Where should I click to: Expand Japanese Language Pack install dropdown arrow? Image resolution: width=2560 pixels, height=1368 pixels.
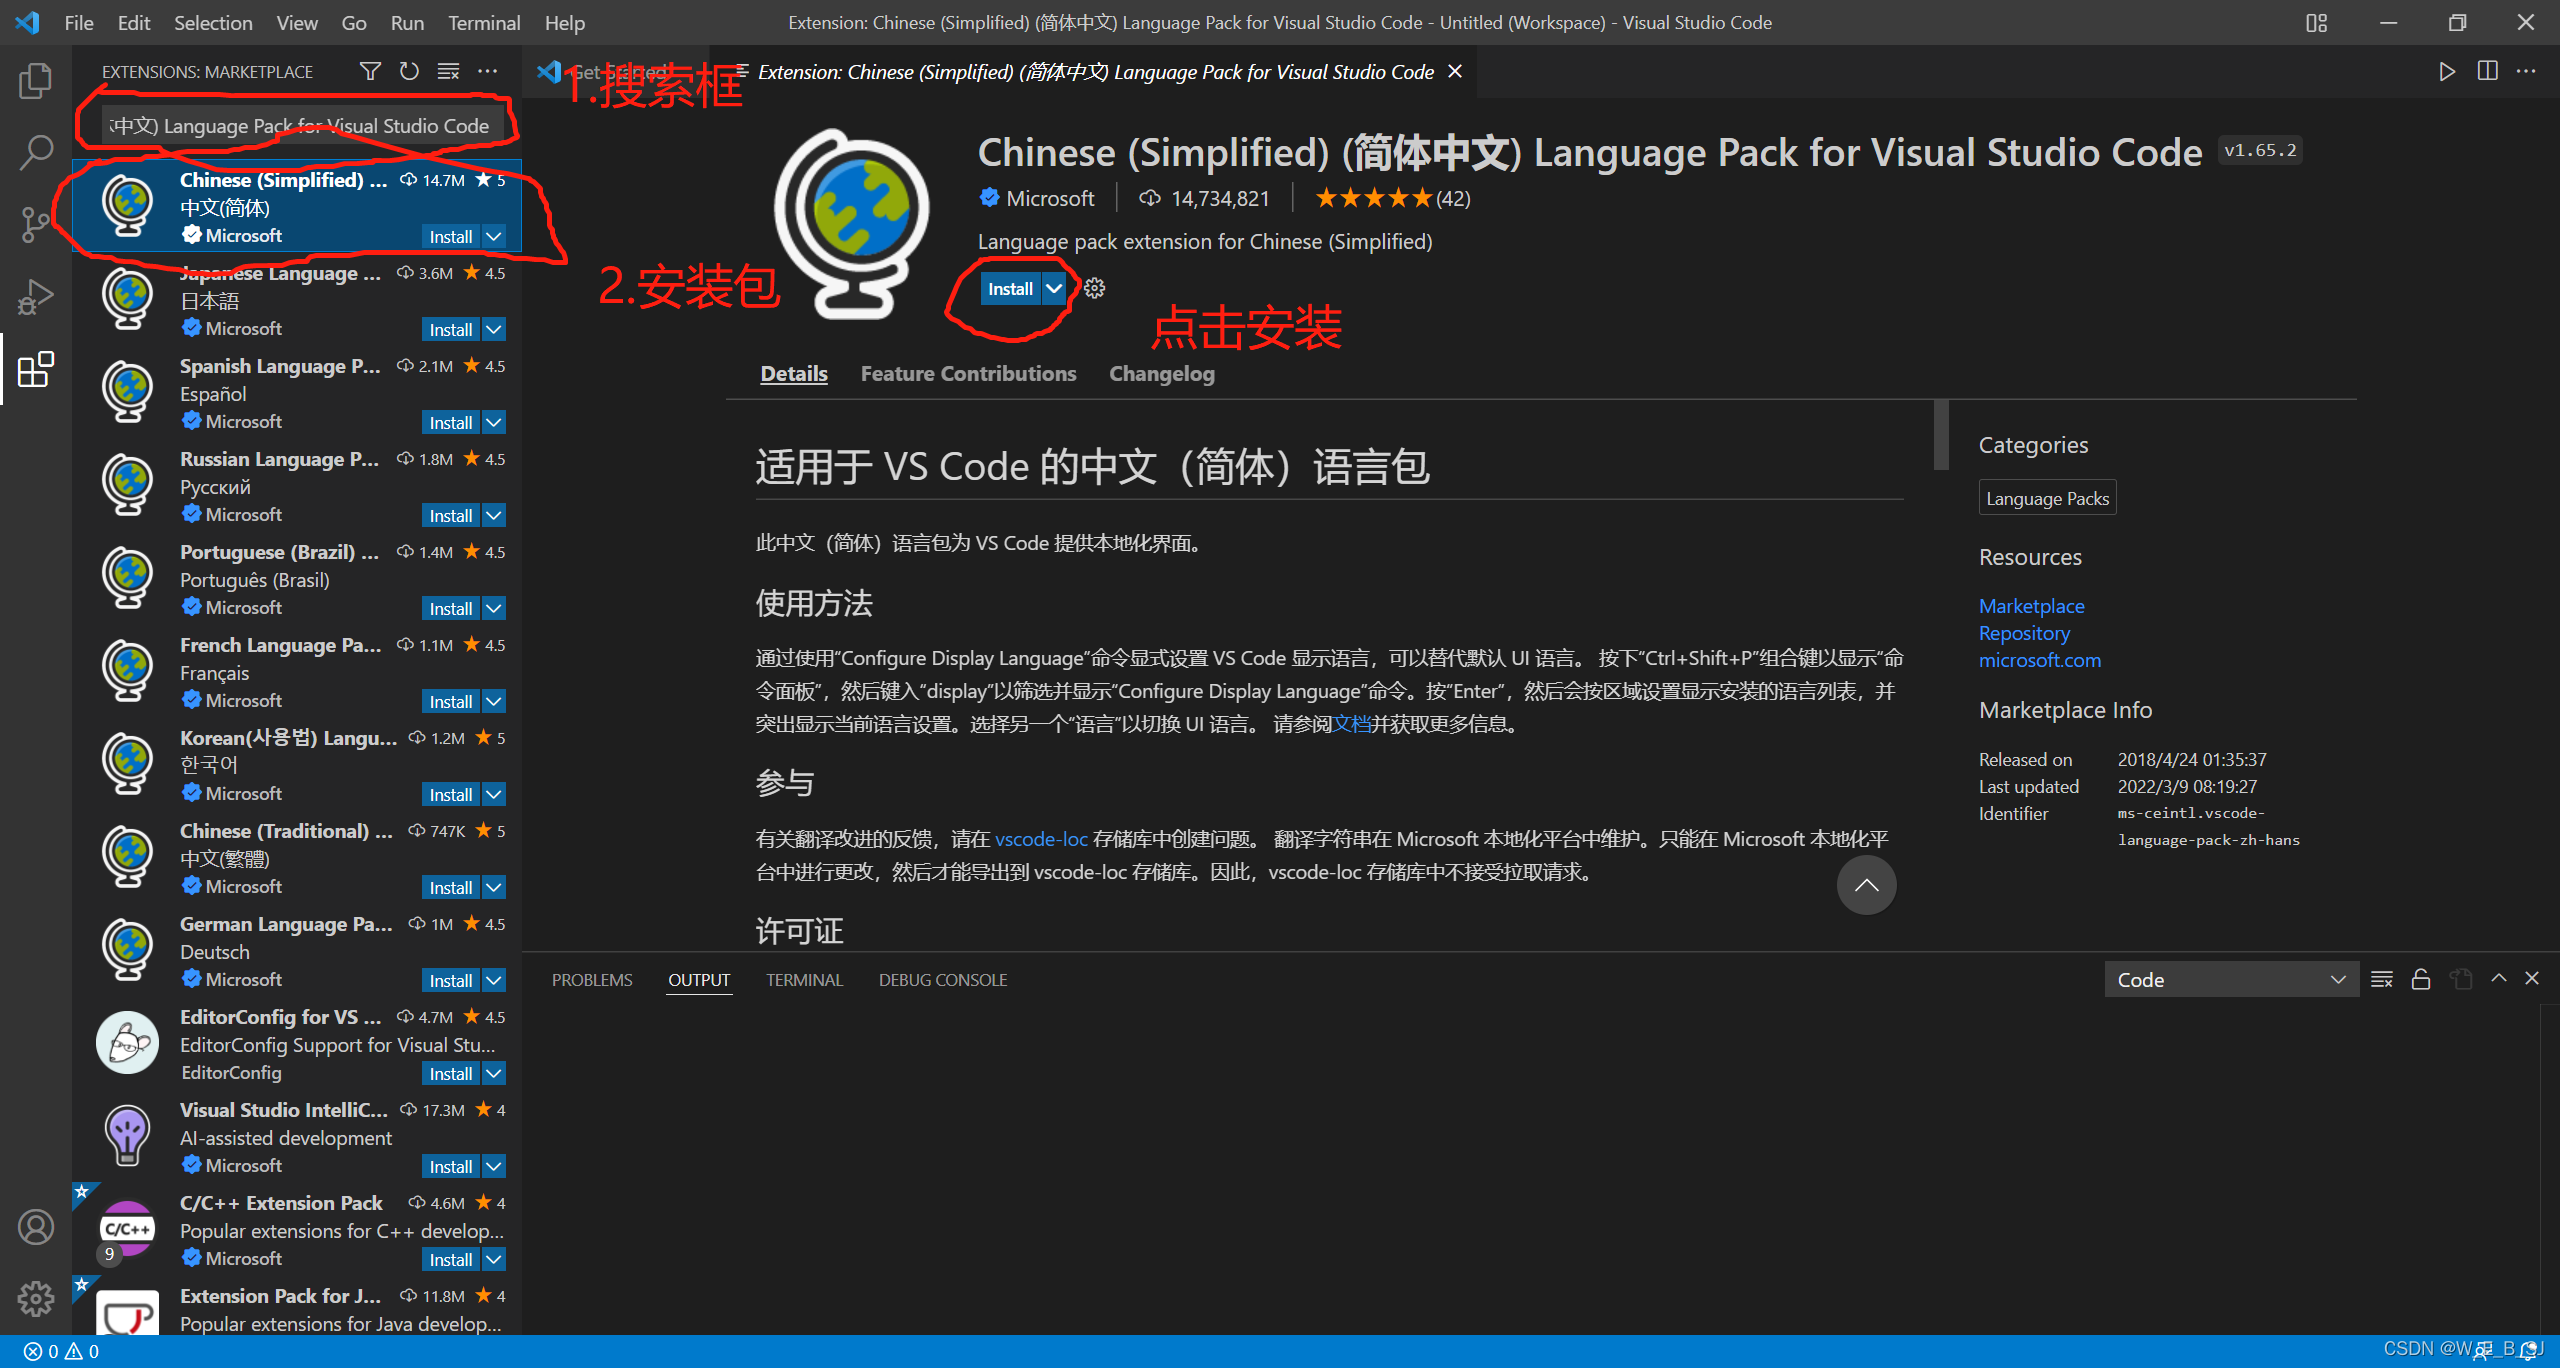[494, 330]
